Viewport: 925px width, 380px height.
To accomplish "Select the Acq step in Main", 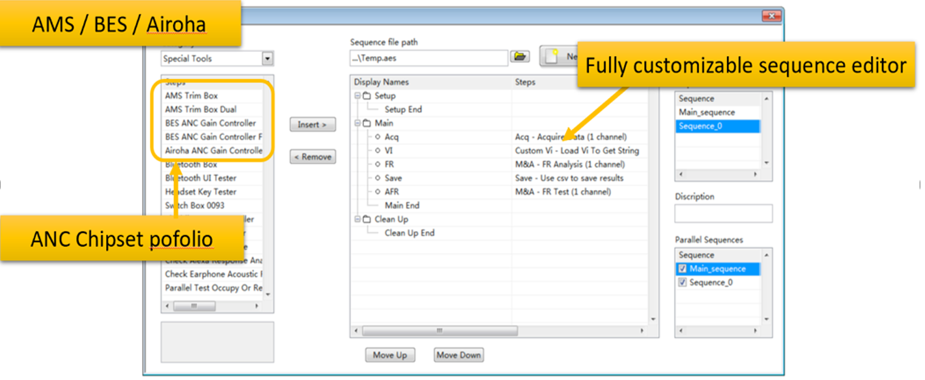I will tap(392, 137).
